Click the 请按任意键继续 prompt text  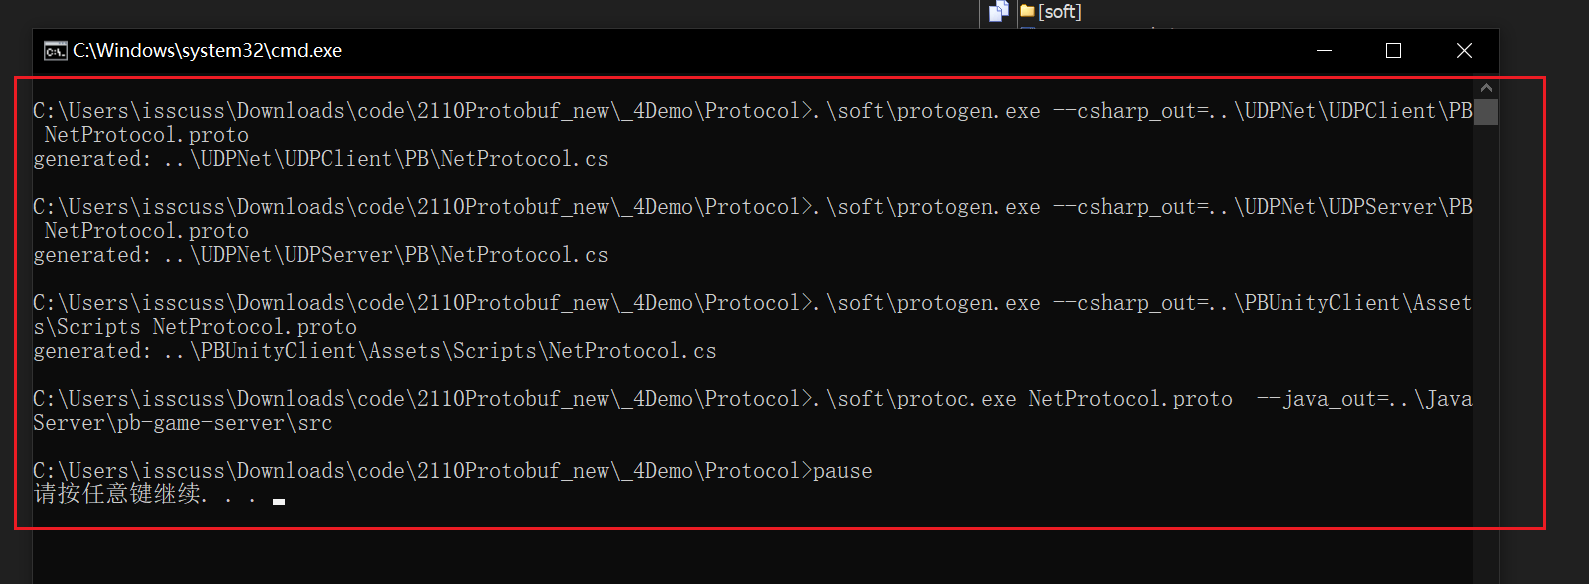click(x=120, y=494)
